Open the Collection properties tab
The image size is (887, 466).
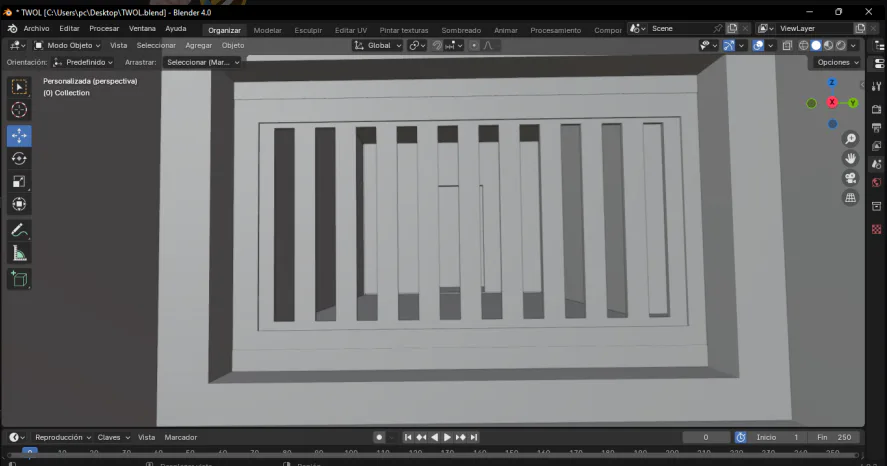pyautogui.click(x=877, y=206)
